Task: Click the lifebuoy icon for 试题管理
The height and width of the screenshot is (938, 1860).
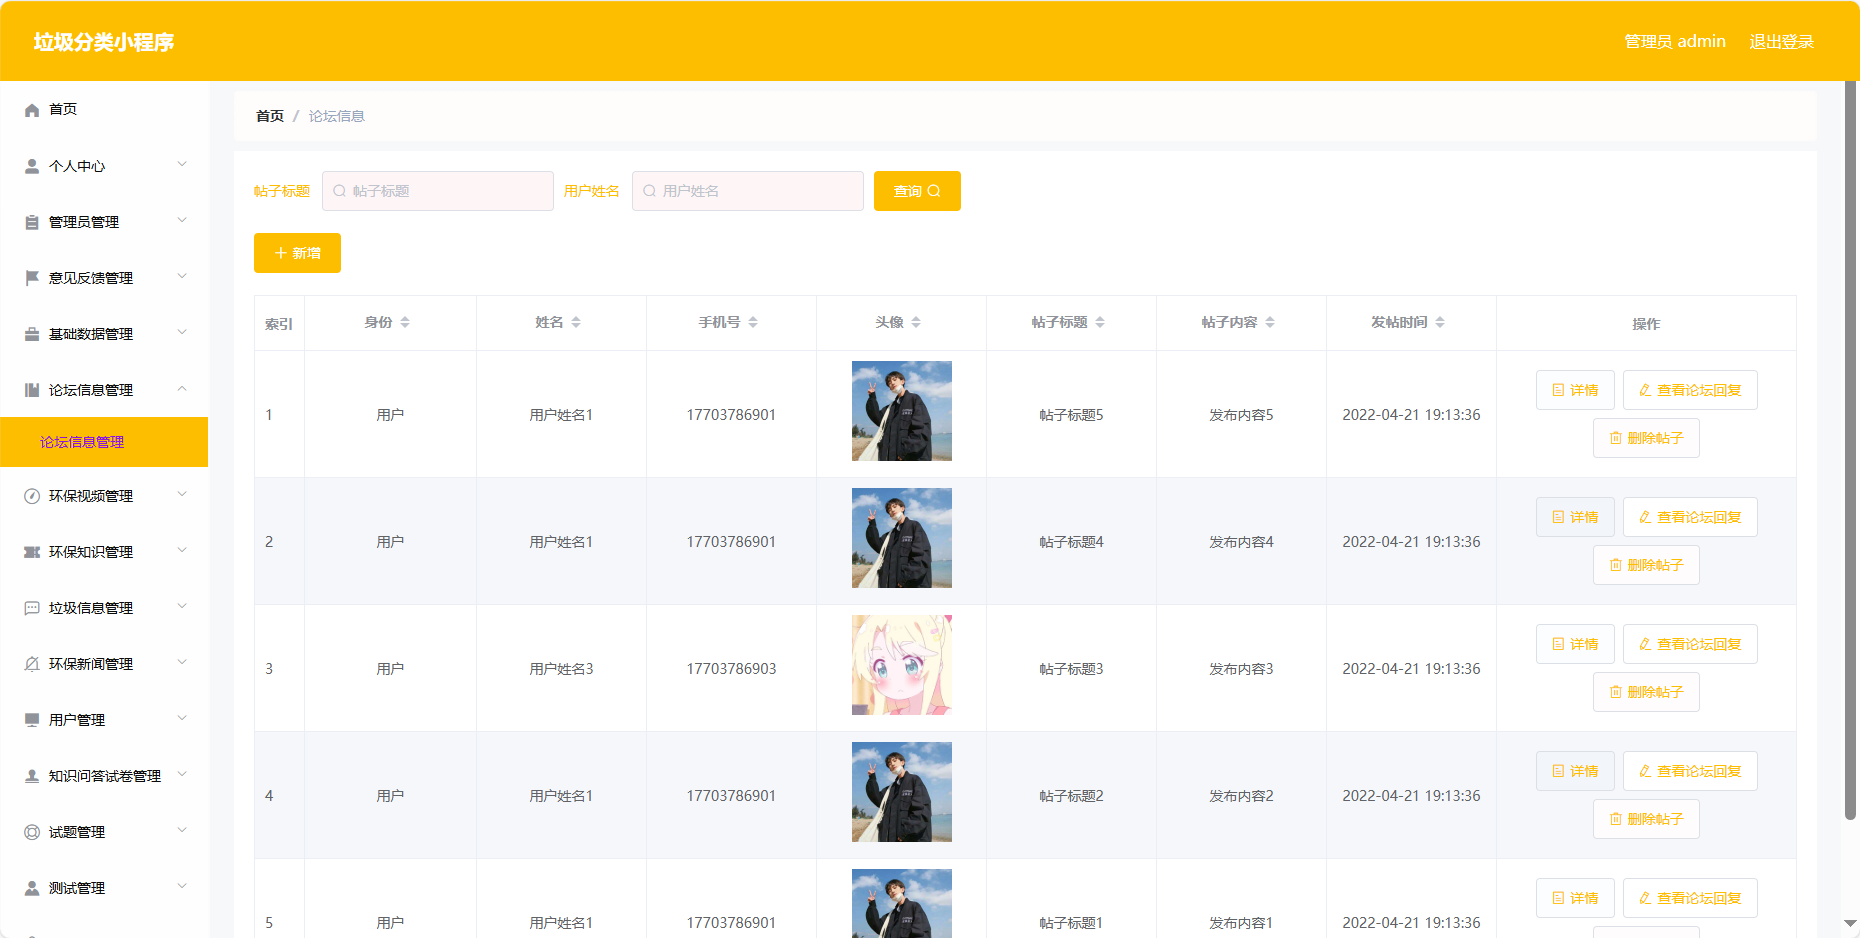Action: 32,832
